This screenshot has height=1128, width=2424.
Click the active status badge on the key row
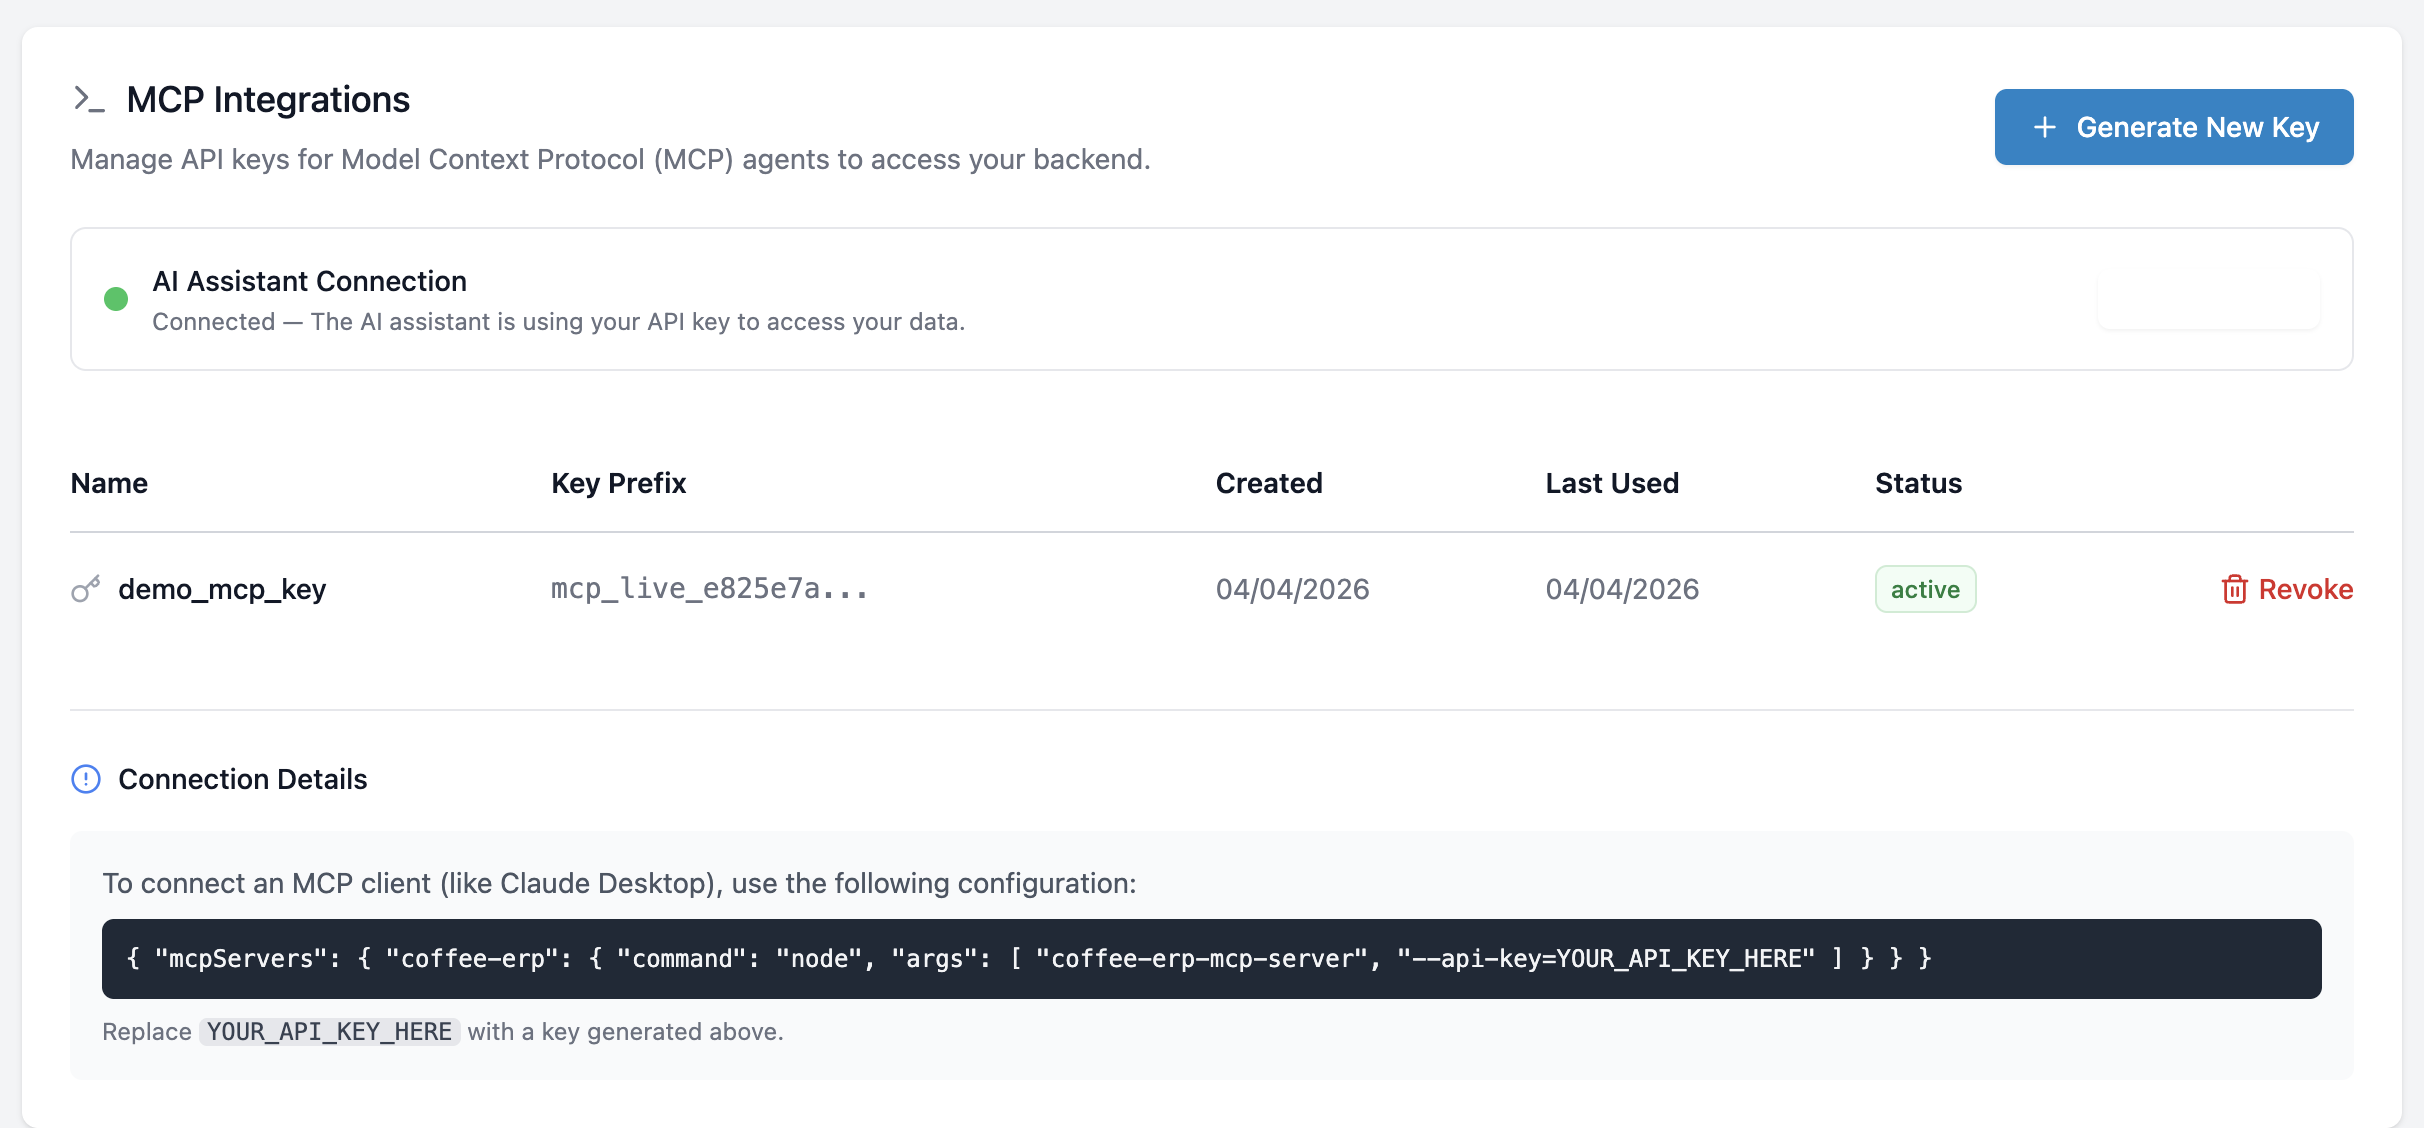click(x=1924, y=589)
